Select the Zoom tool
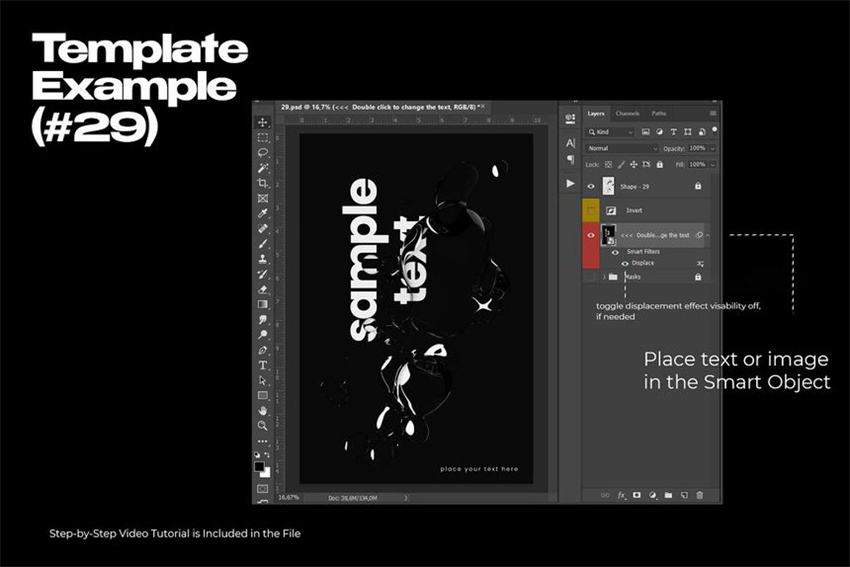 pyautogui.click(x=263, y=425)
